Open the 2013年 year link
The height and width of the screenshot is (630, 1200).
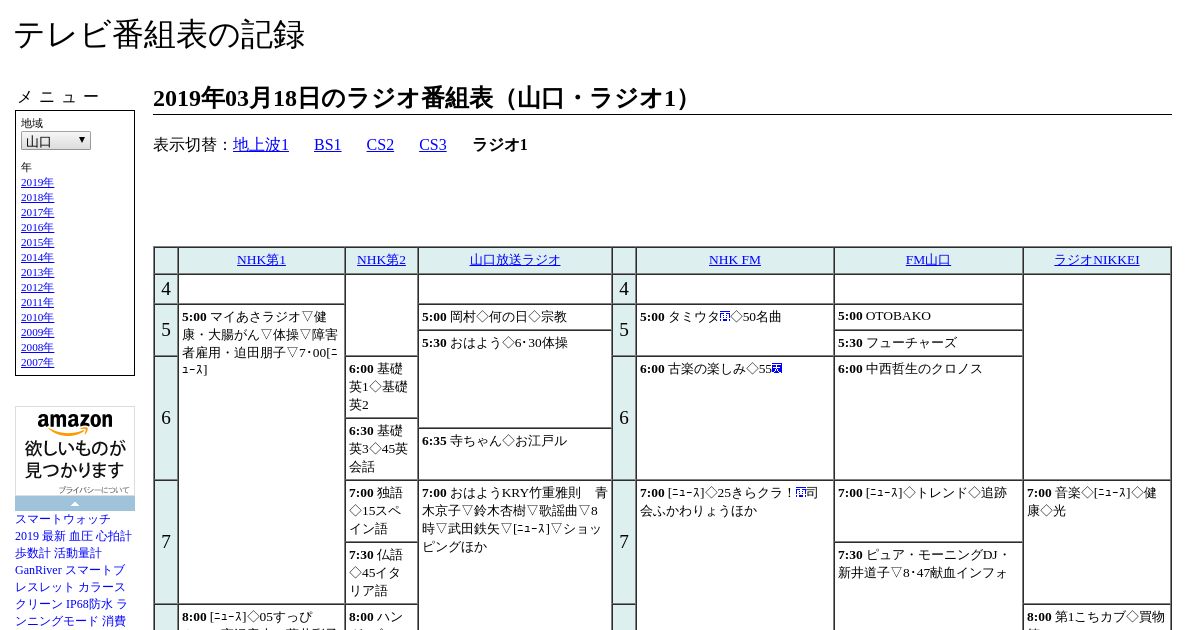37,273
